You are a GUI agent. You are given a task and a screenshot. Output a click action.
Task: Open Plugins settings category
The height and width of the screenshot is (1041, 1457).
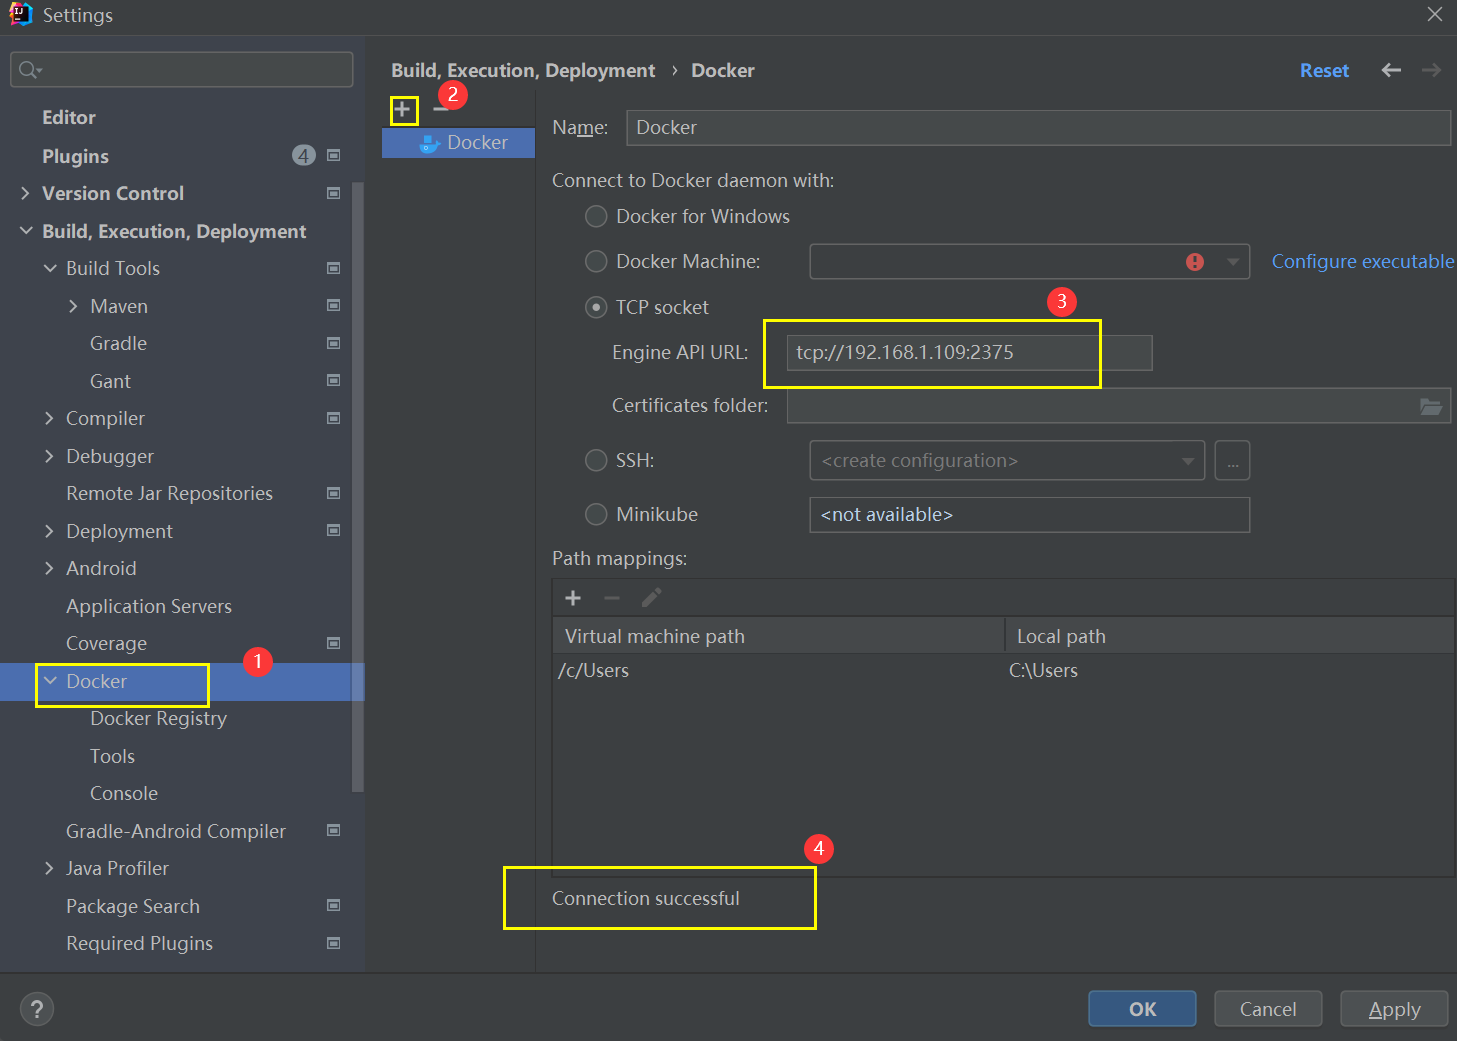tap(75, 156)
